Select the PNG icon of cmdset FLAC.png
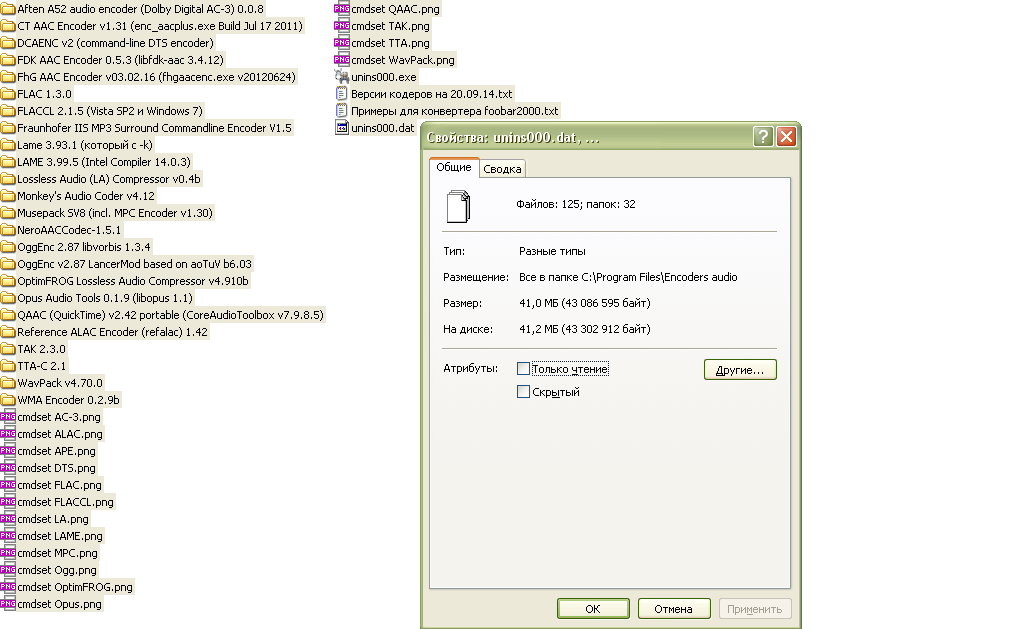Viewport: 1020px width, 629px height. (x=8, y=485)
